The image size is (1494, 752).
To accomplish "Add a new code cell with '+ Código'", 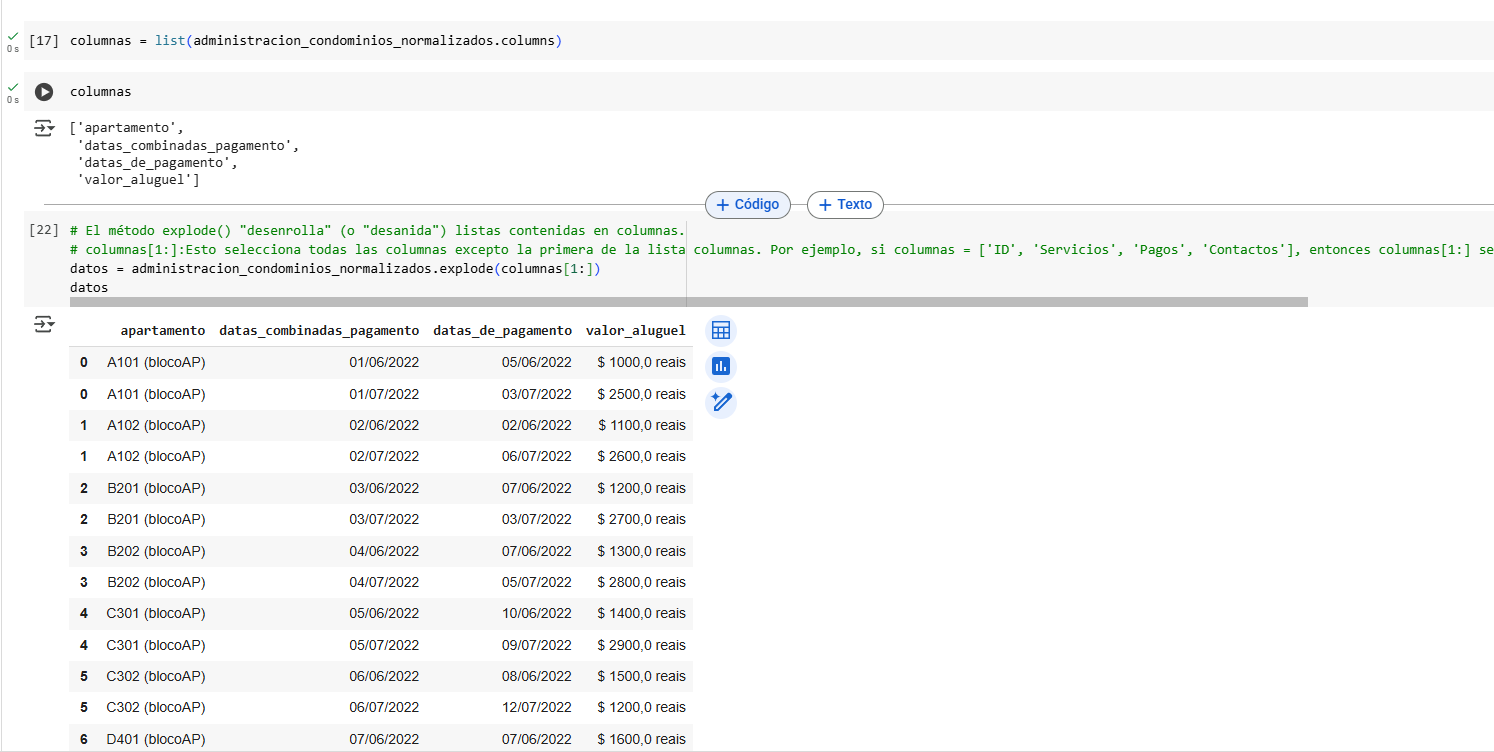I will [748, 204].
